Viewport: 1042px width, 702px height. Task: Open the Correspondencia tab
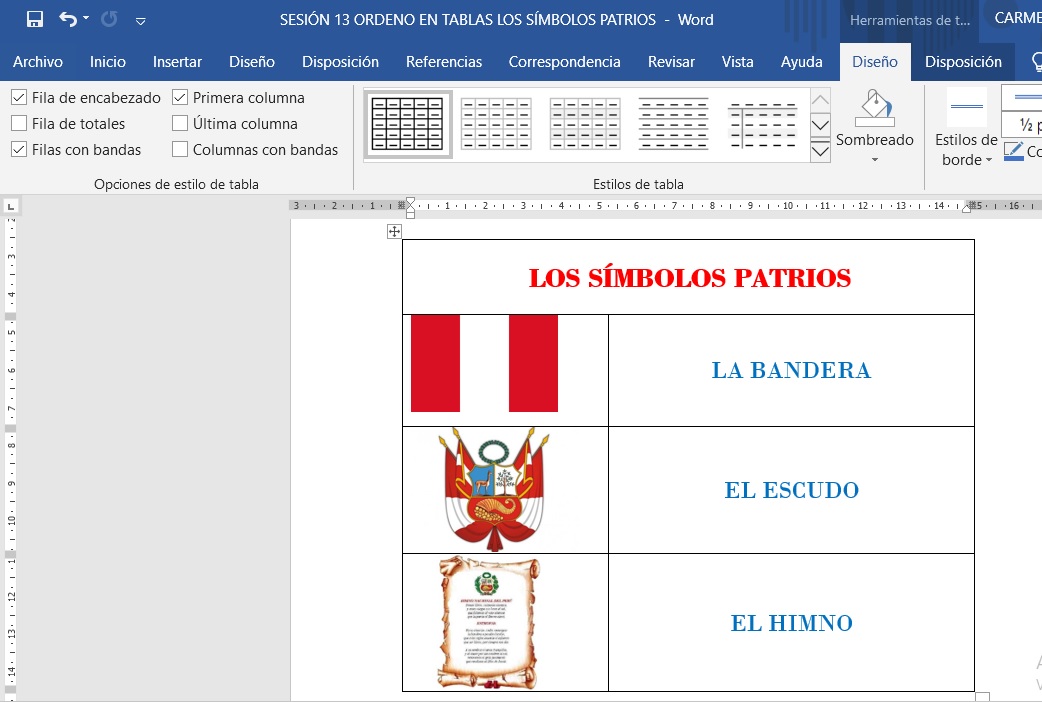pos(564,62)
